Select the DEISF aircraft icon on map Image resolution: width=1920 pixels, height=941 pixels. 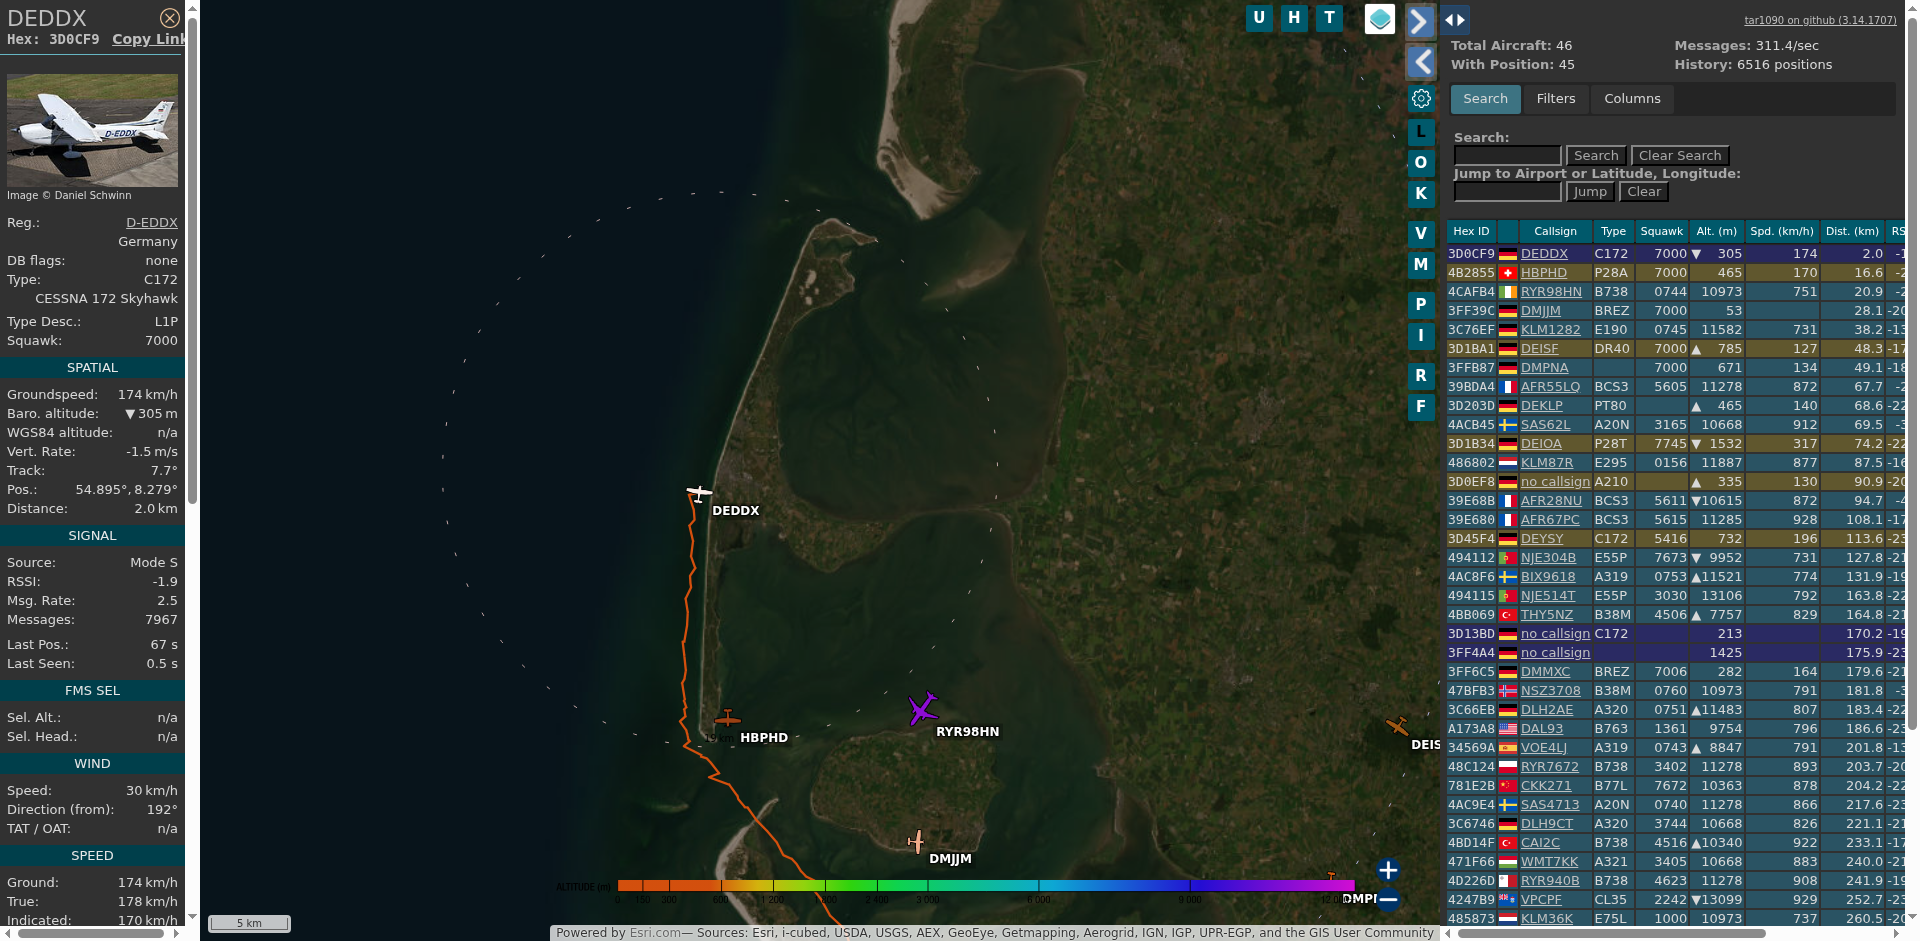point(1397,725)
